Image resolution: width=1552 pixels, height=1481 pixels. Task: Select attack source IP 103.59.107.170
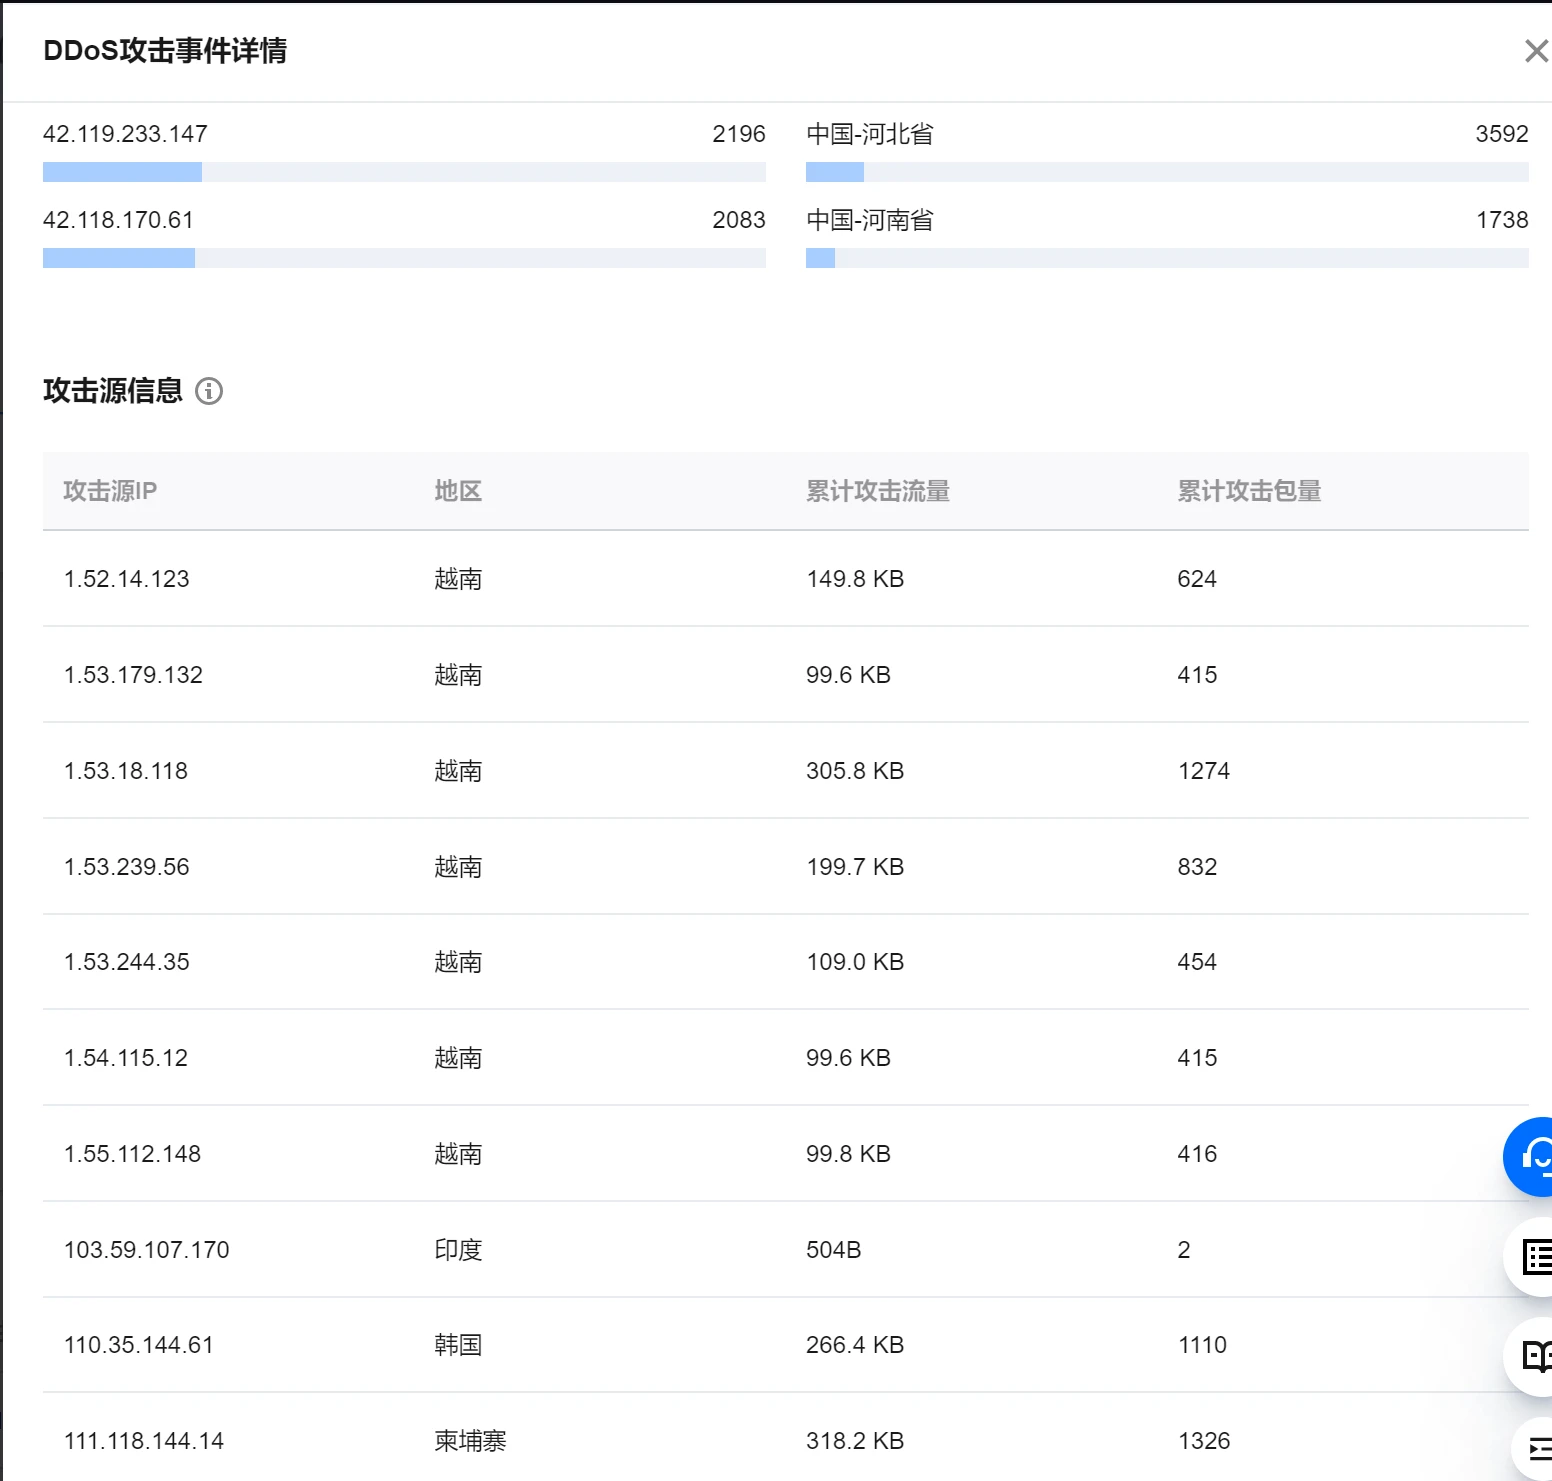(x=147, y=1250)
